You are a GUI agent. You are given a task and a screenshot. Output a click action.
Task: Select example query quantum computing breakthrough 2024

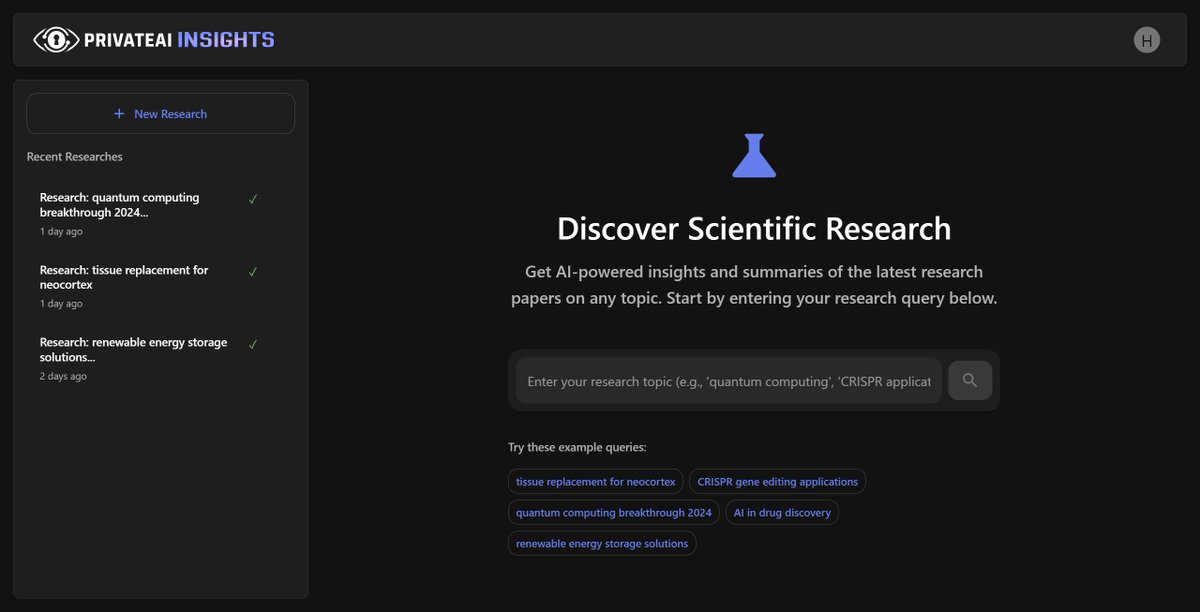(x=614, y=512)
